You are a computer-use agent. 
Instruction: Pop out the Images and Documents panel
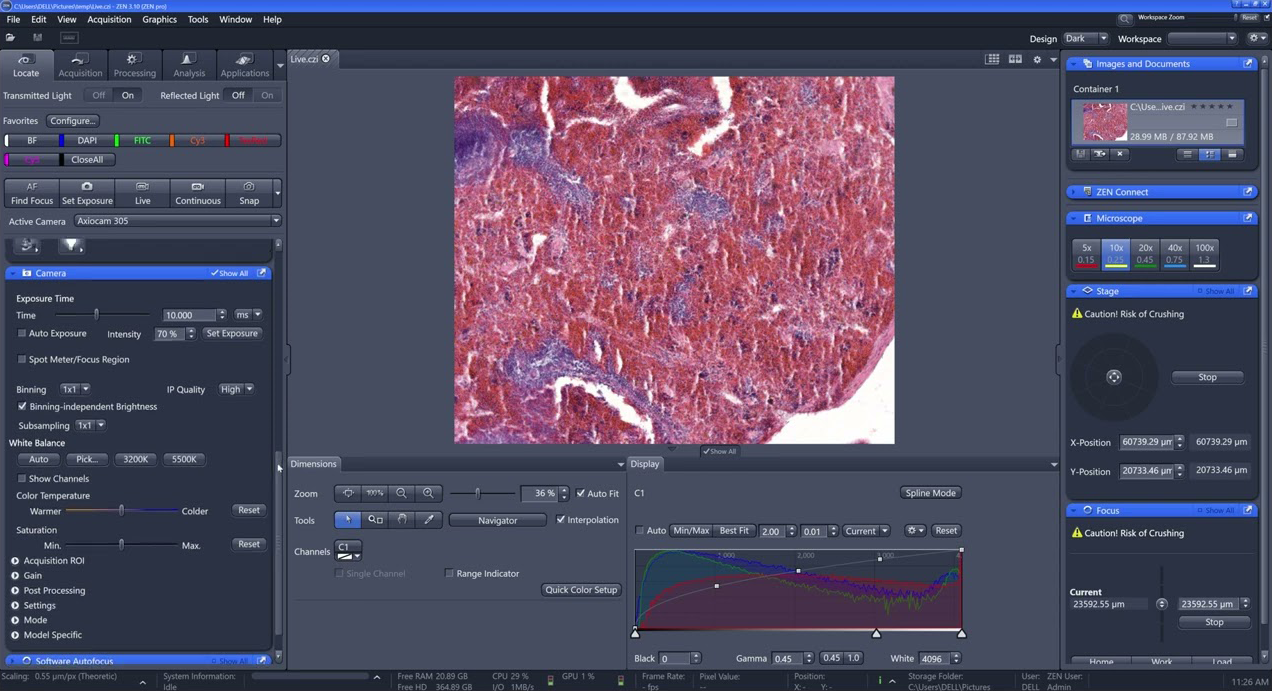click(x=1248, y=64)
